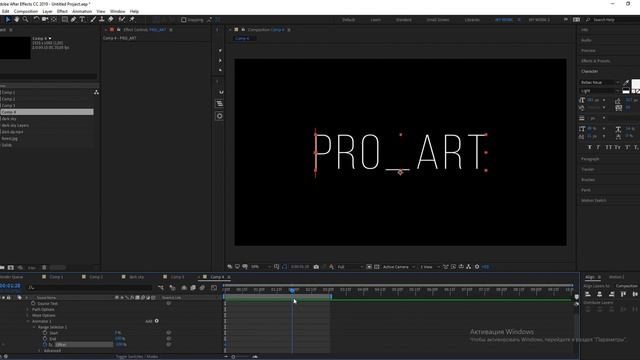This screenshot has width=640, height=360.
Task: Expand the Advanced group
Action: pos(40,350)
